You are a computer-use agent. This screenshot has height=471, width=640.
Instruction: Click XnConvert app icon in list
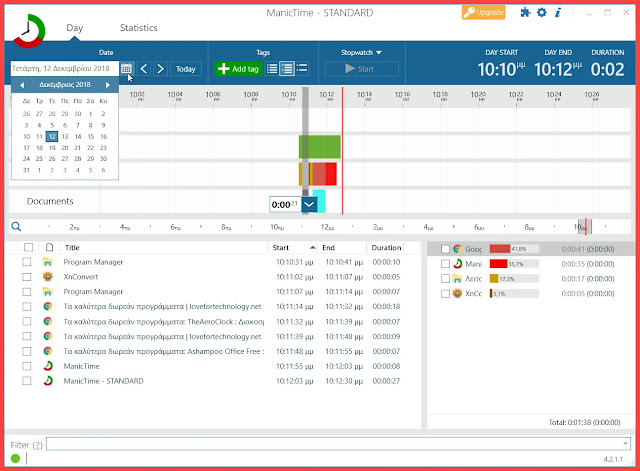pyautogui.click(x=48, y=277)
